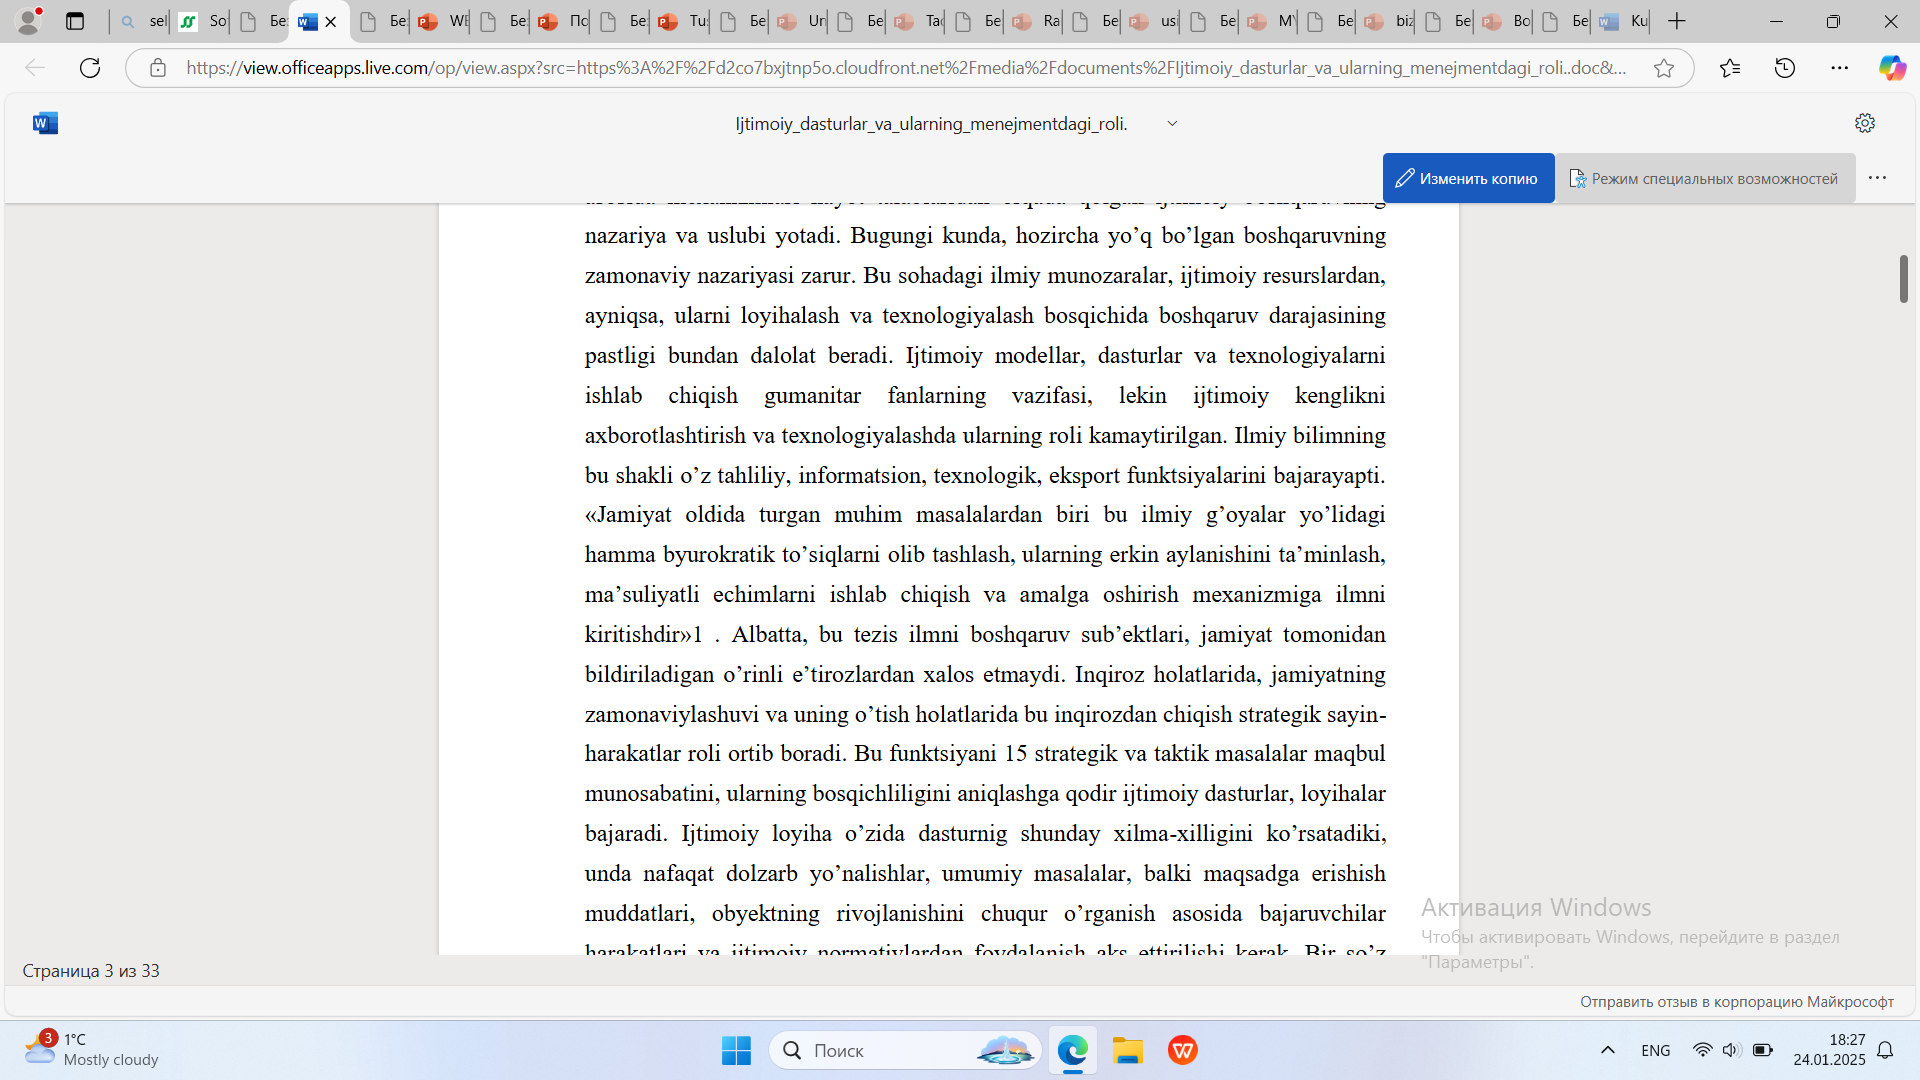Viewport: 1920px width, 1080px height.
Task: Switch to the 'Ku' Word tab
Action: click(1622, 21)
